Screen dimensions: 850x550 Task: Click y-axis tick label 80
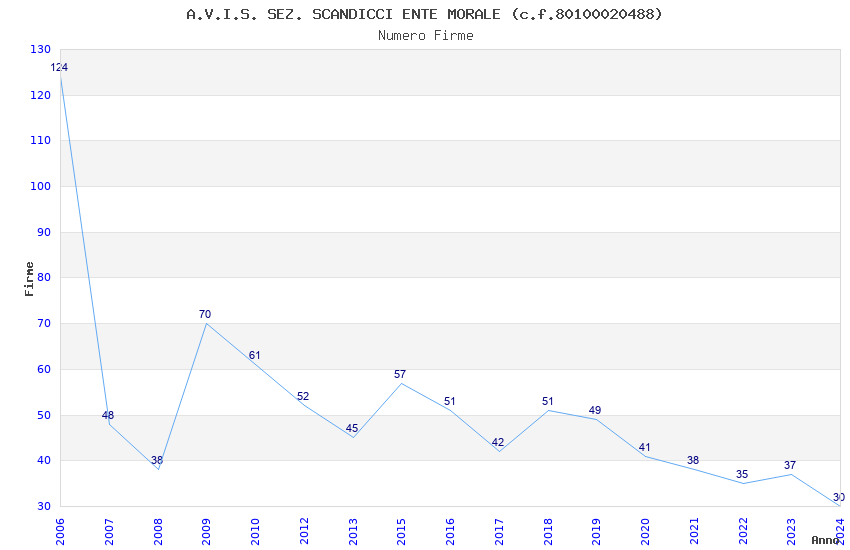[44, 277]
